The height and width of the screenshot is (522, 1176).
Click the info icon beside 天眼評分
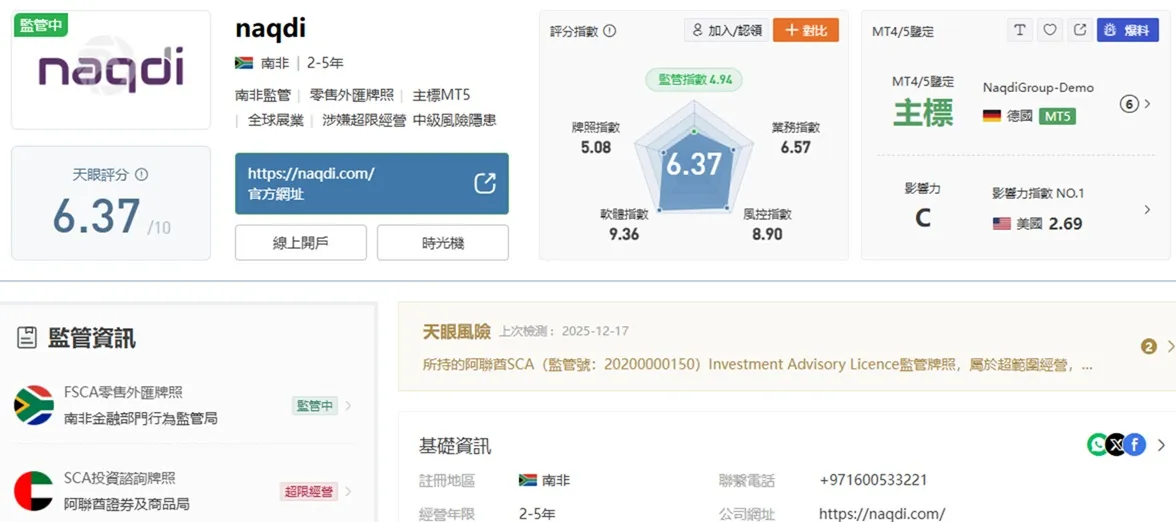141,174
